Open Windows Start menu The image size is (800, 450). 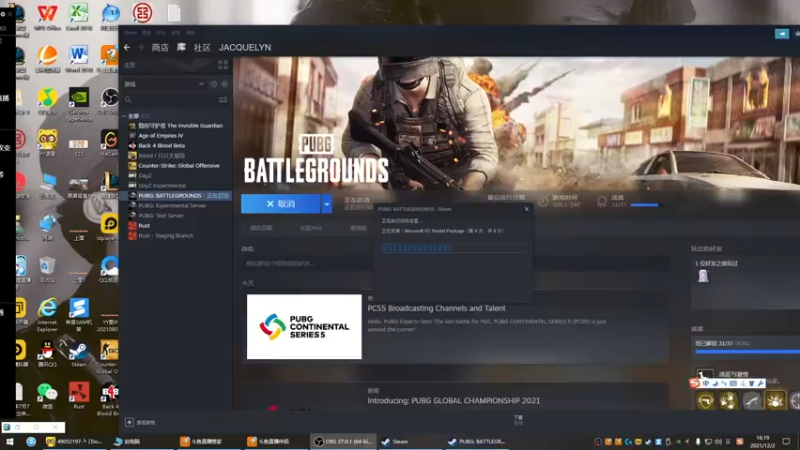[9, 441]
